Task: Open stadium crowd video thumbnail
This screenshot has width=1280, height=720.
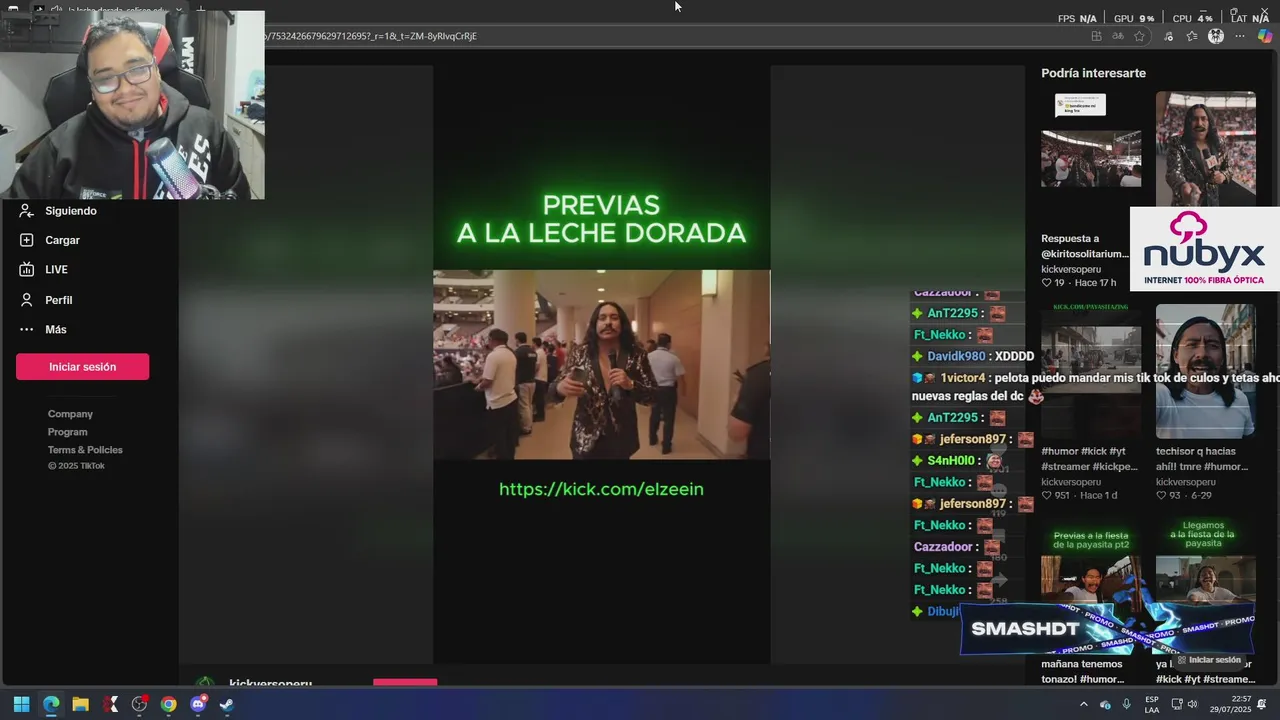Action: tap(1091, 158)
